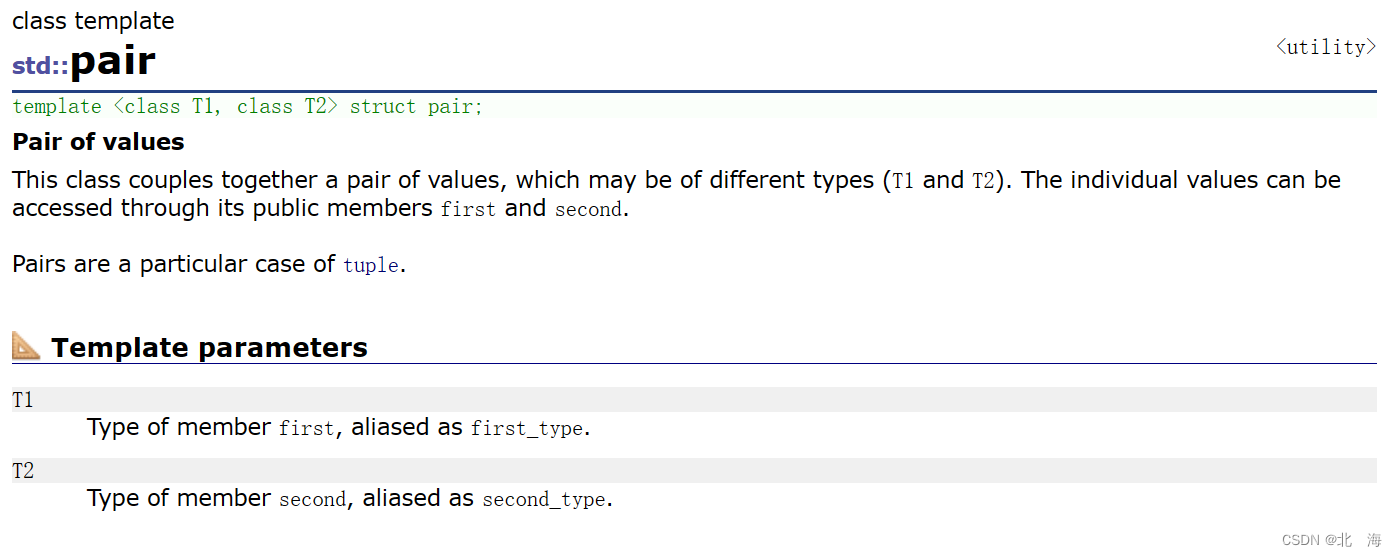
Task: Click the word 'second' in description paragraph
Action: (589, 210)
